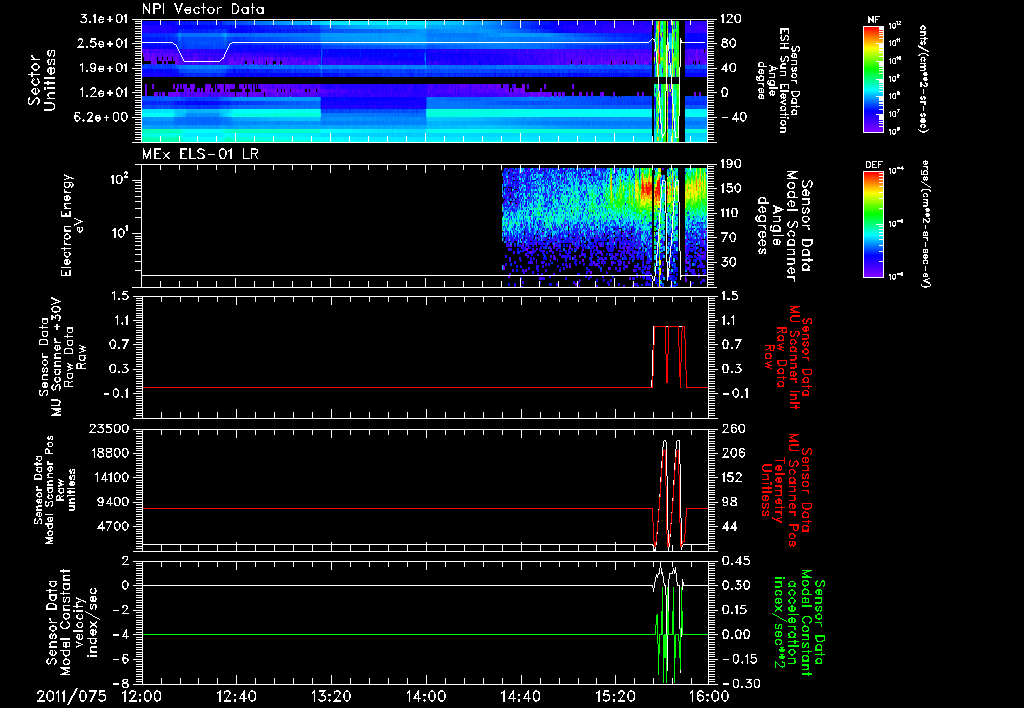Click the 'ESH Sun Elevation Angle' axis label
The image size is (1024, 708).
[777, 80]
